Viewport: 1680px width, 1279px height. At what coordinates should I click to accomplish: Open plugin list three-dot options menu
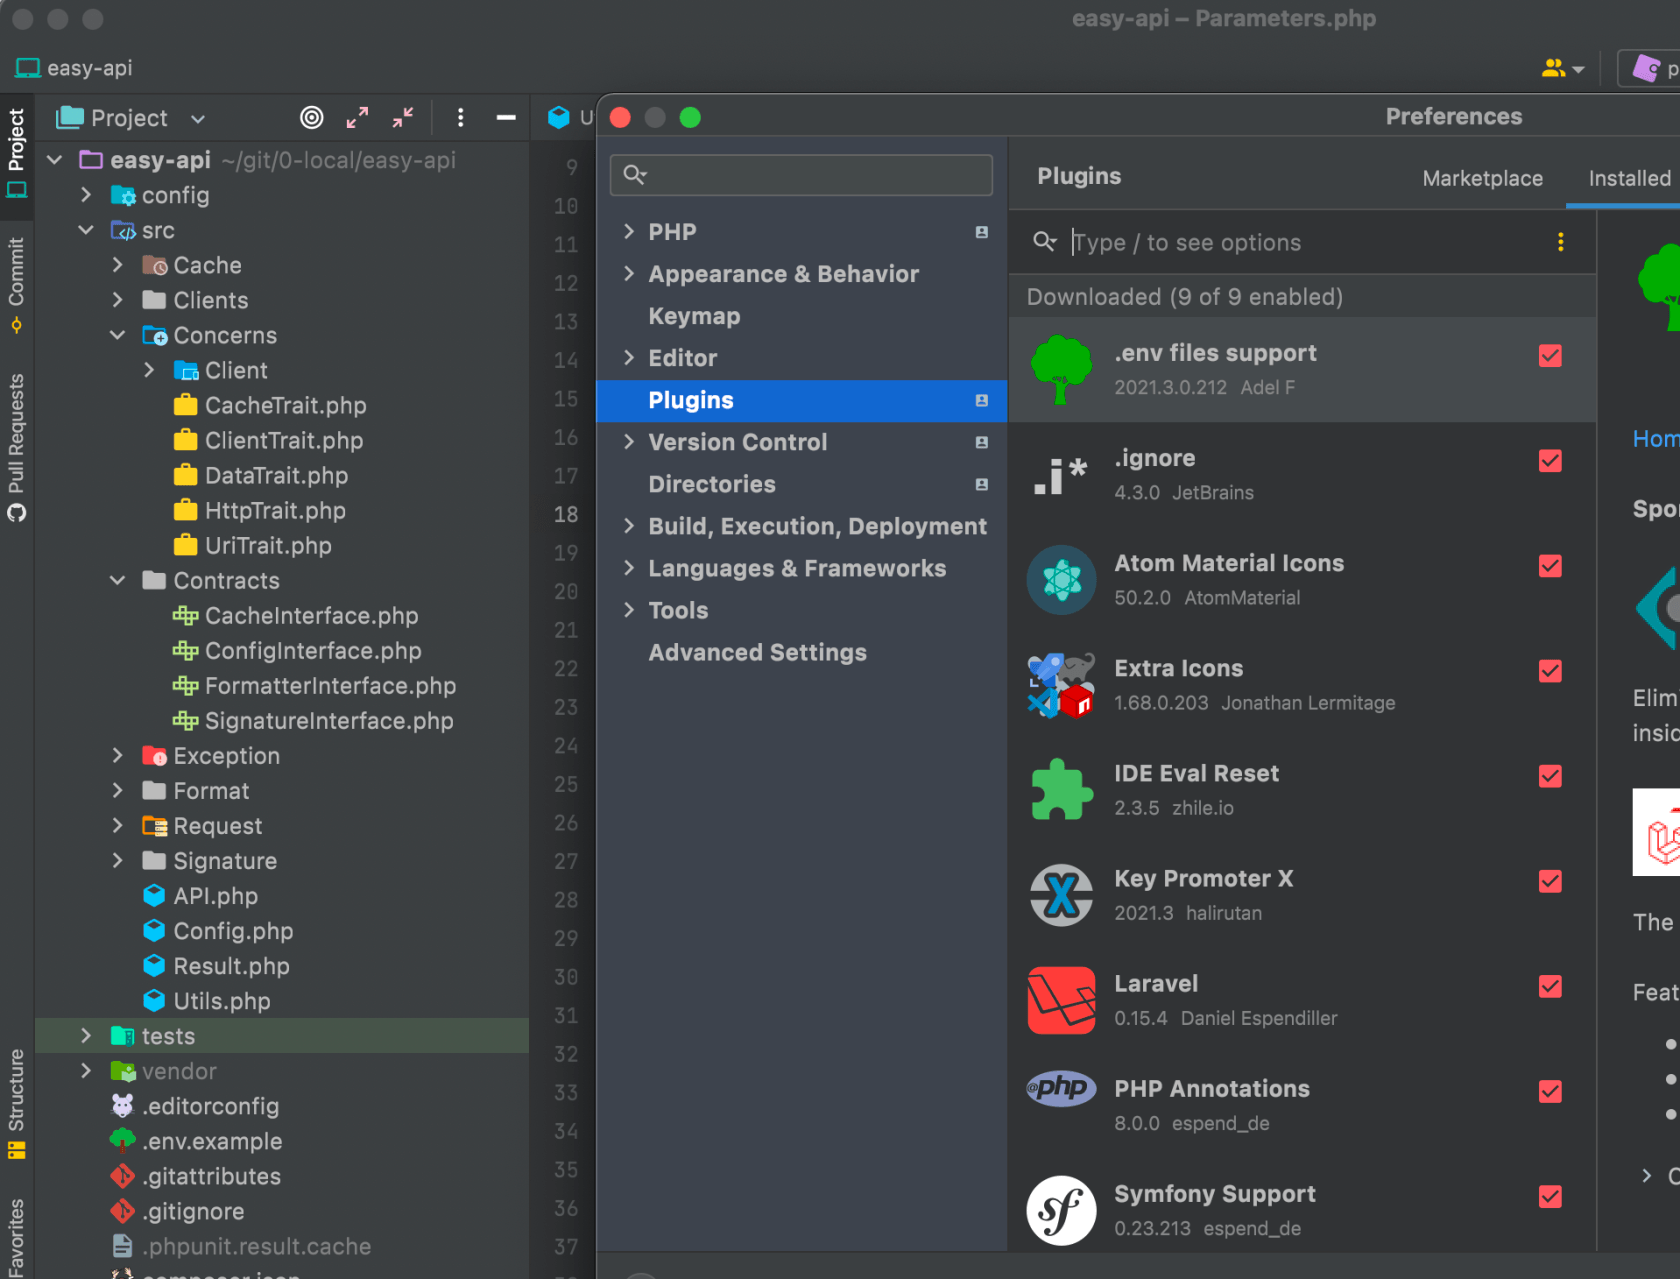click(x=1560, y=242)
